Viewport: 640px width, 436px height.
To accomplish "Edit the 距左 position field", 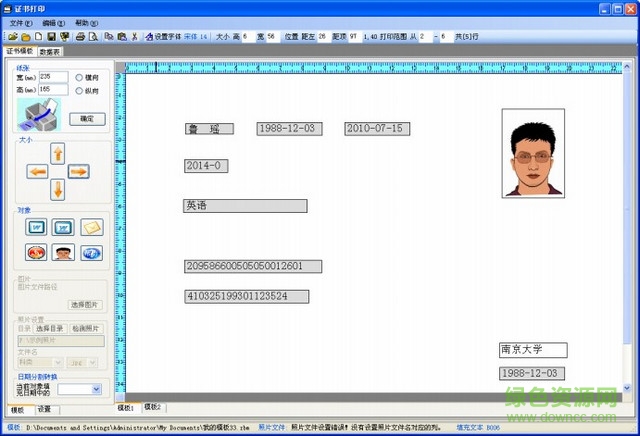I will pos(322,37).
